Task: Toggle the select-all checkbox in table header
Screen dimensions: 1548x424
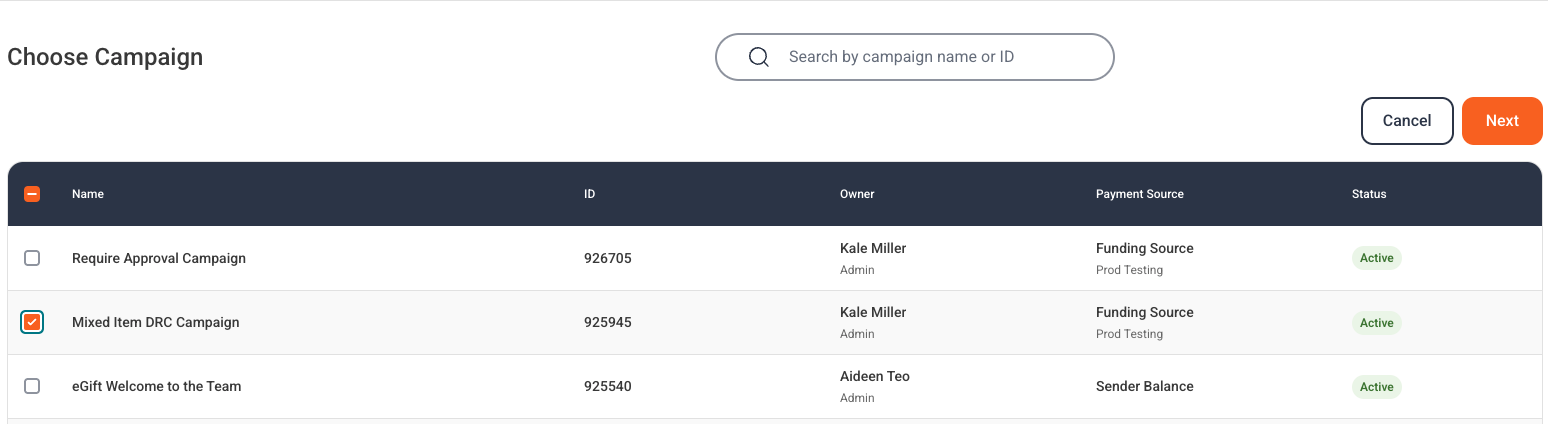Action: [32, 194]
